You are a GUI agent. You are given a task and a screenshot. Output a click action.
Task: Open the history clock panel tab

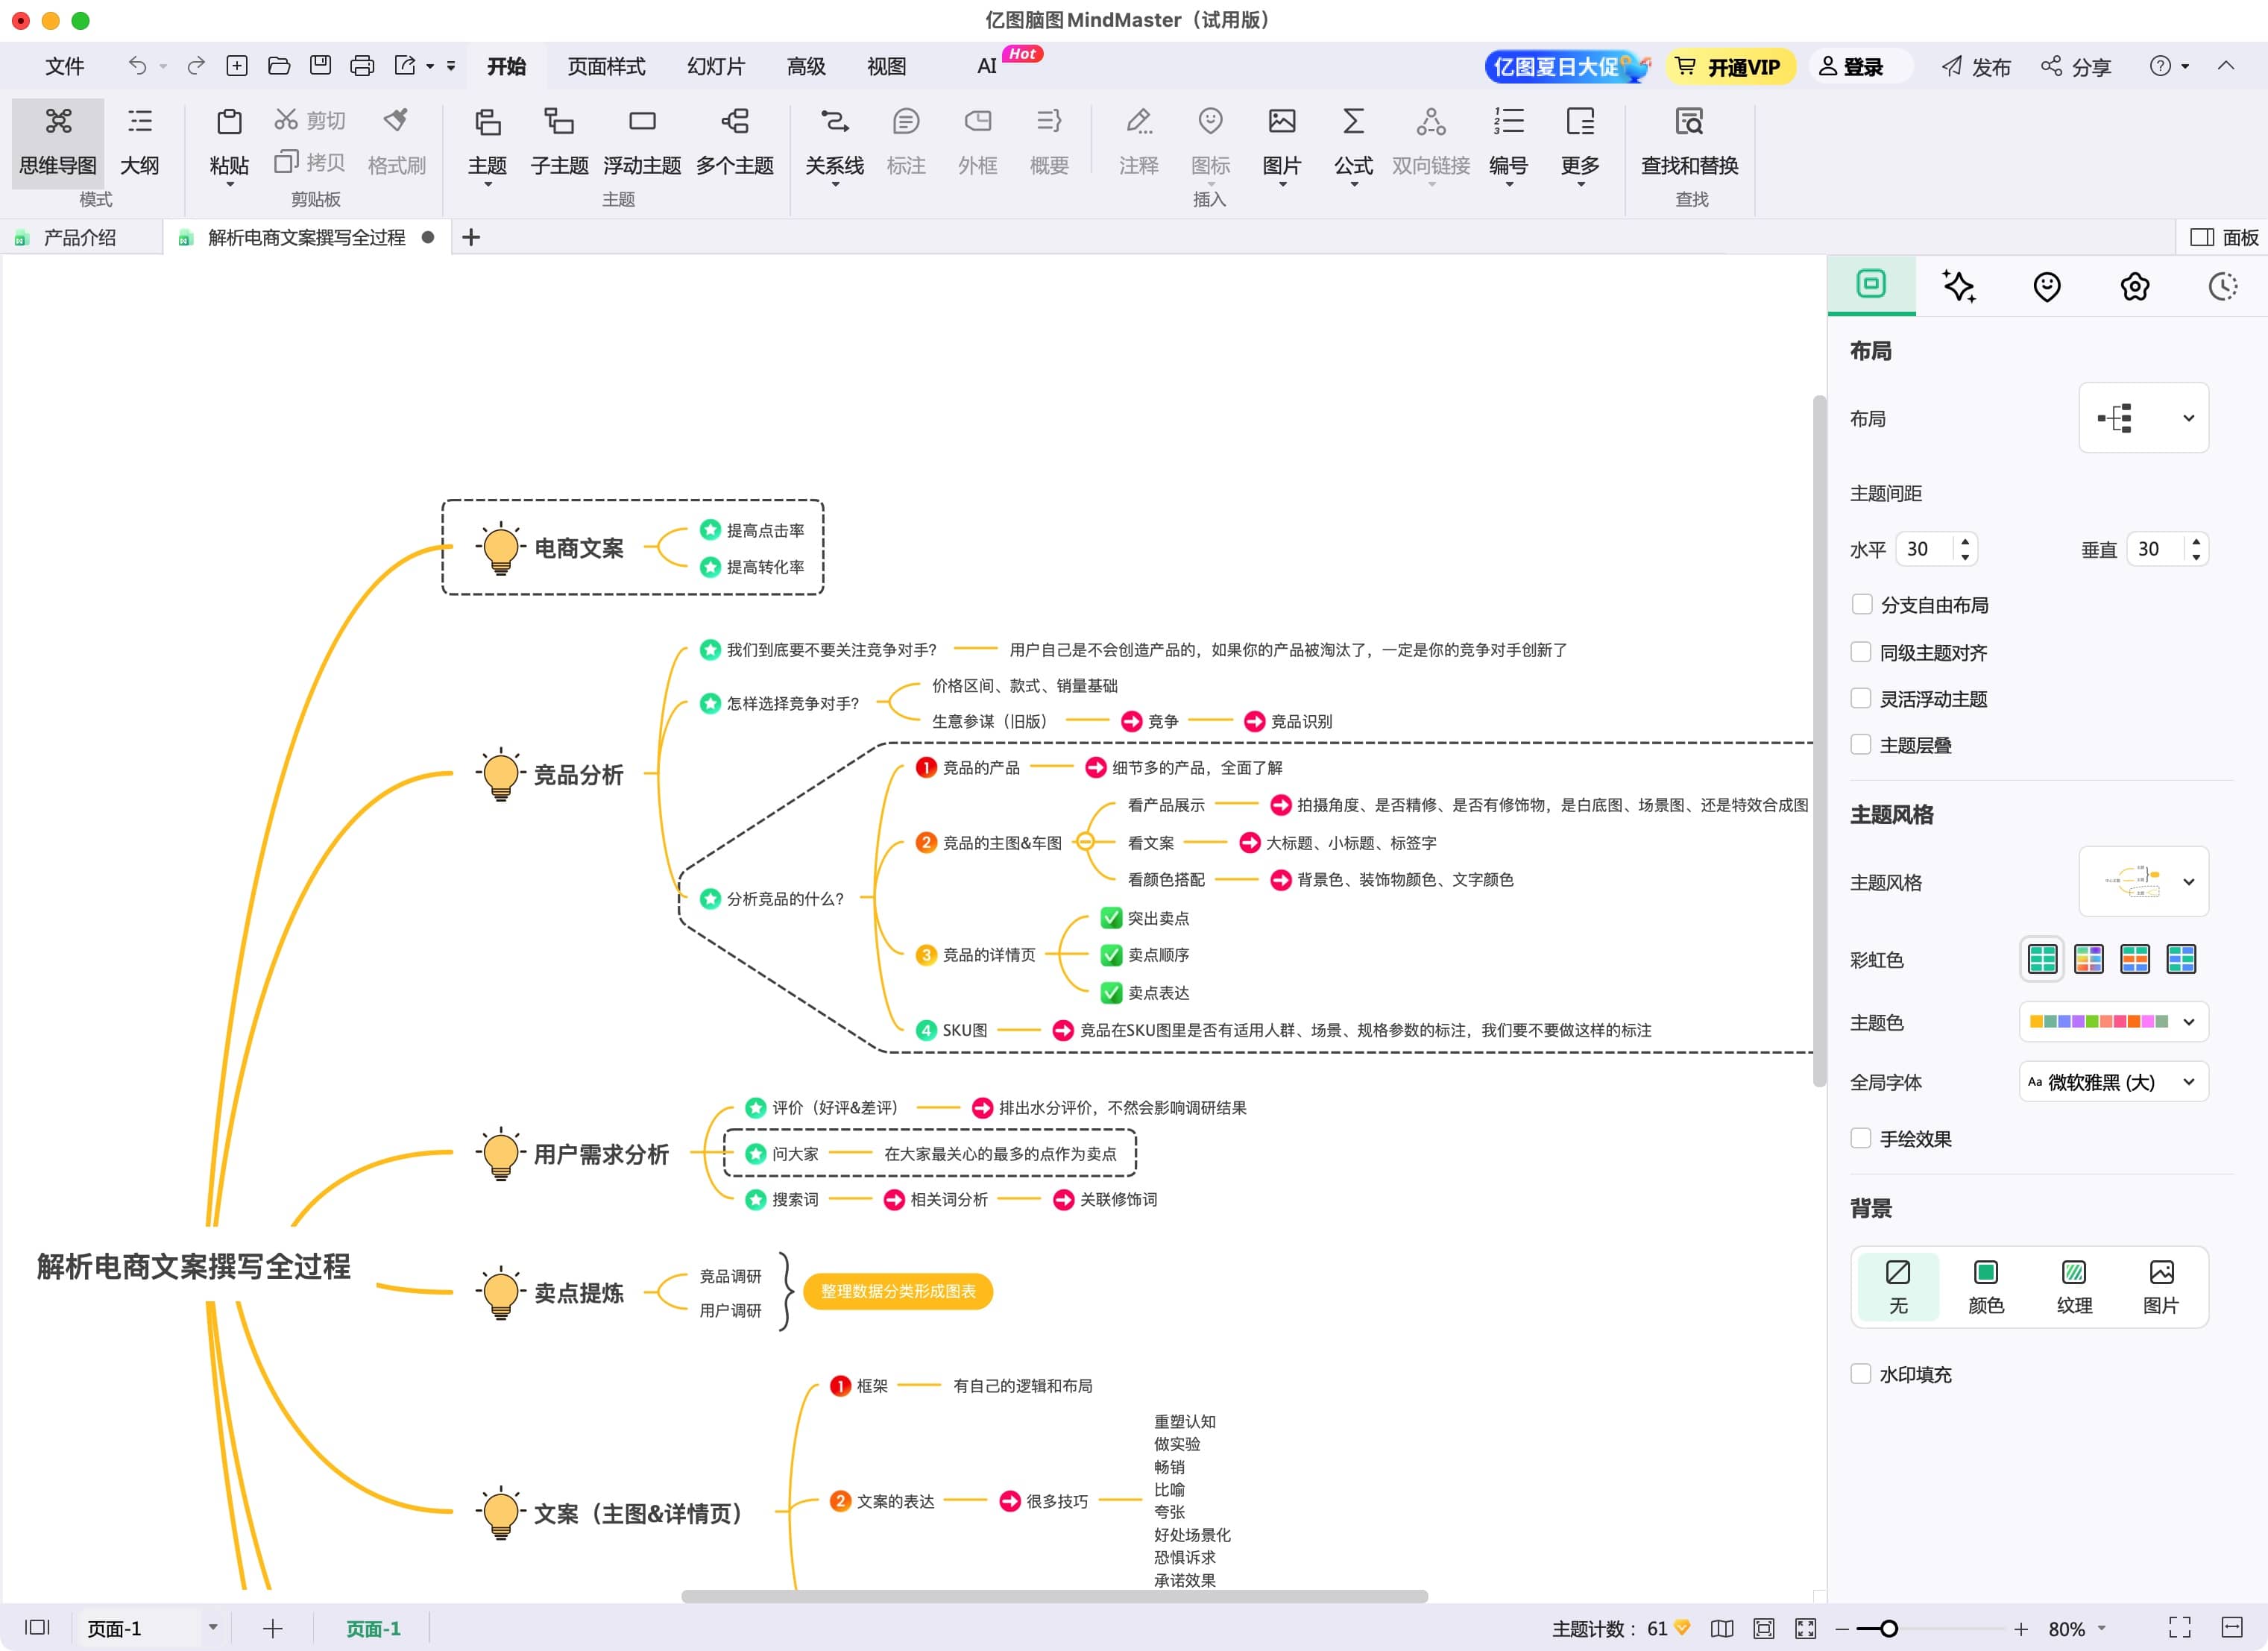(x=2222, y=286)
